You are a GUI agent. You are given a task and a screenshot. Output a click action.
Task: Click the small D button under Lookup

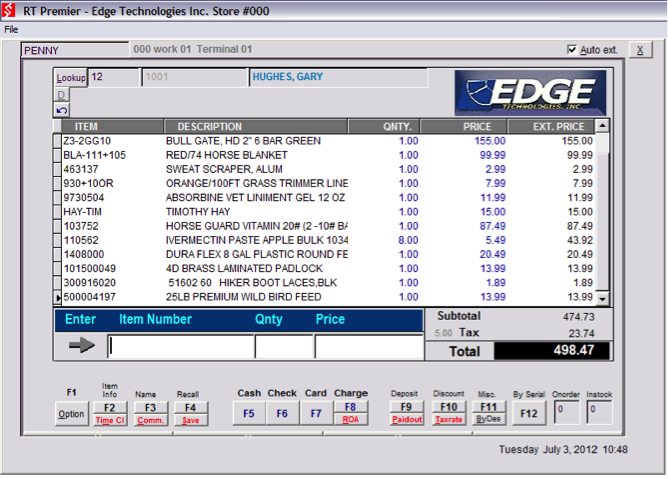(x=60, y=94)
